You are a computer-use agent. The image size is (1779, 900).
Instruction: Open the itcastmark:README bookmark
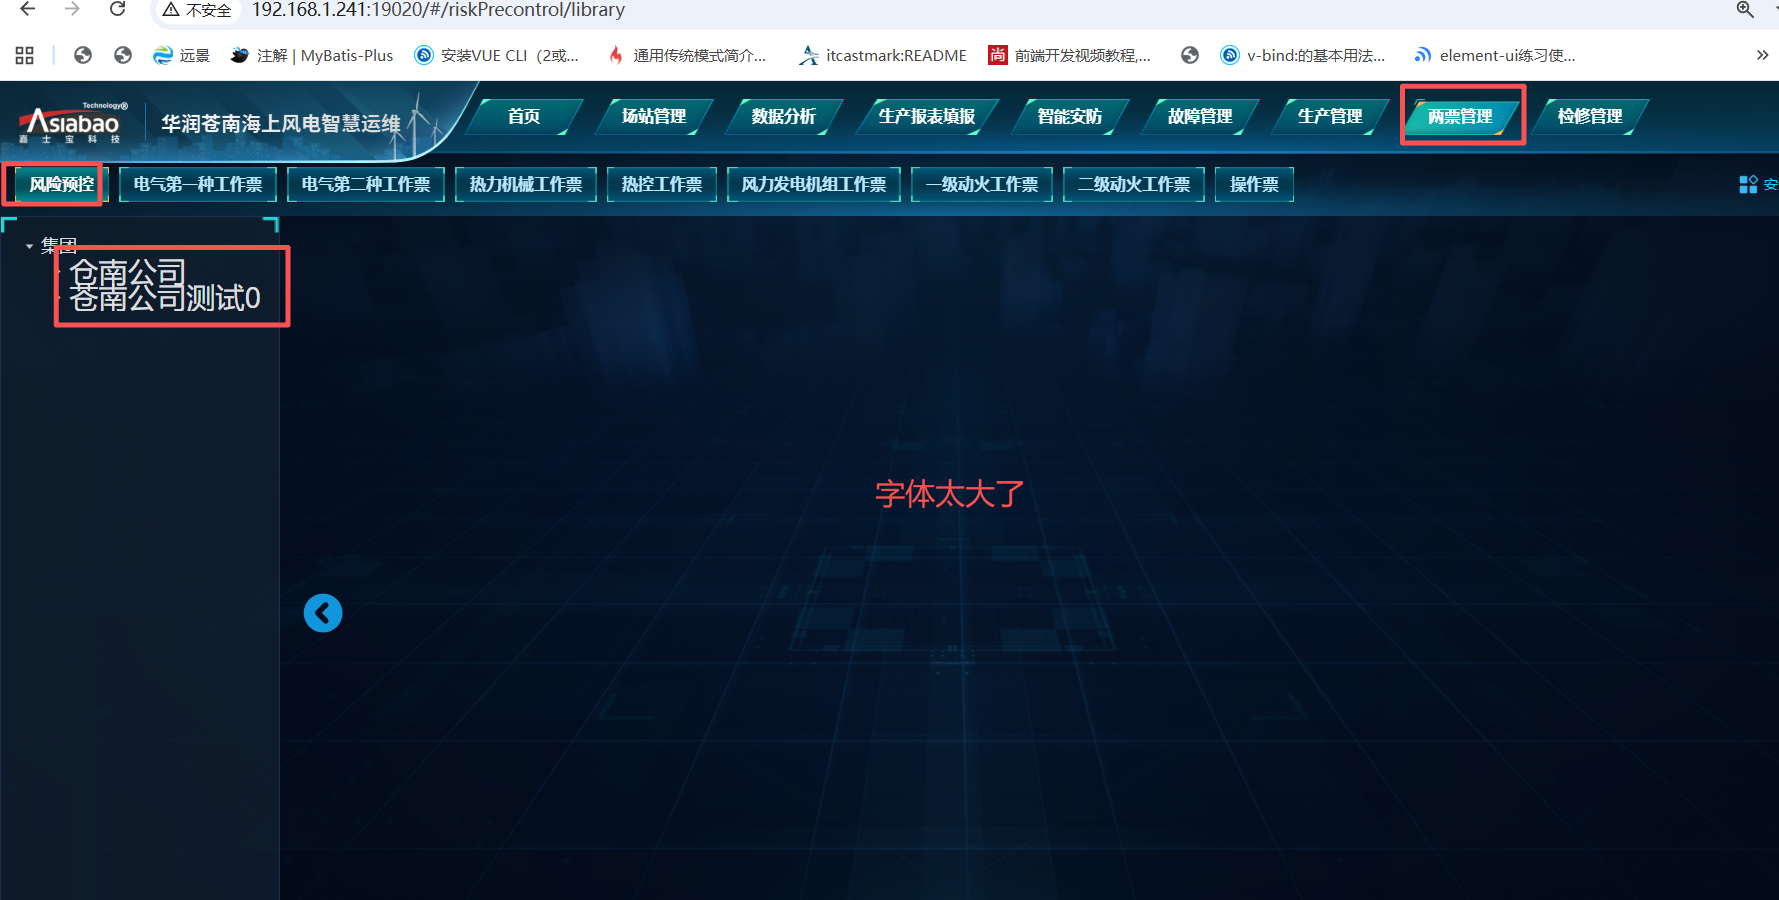883,55
